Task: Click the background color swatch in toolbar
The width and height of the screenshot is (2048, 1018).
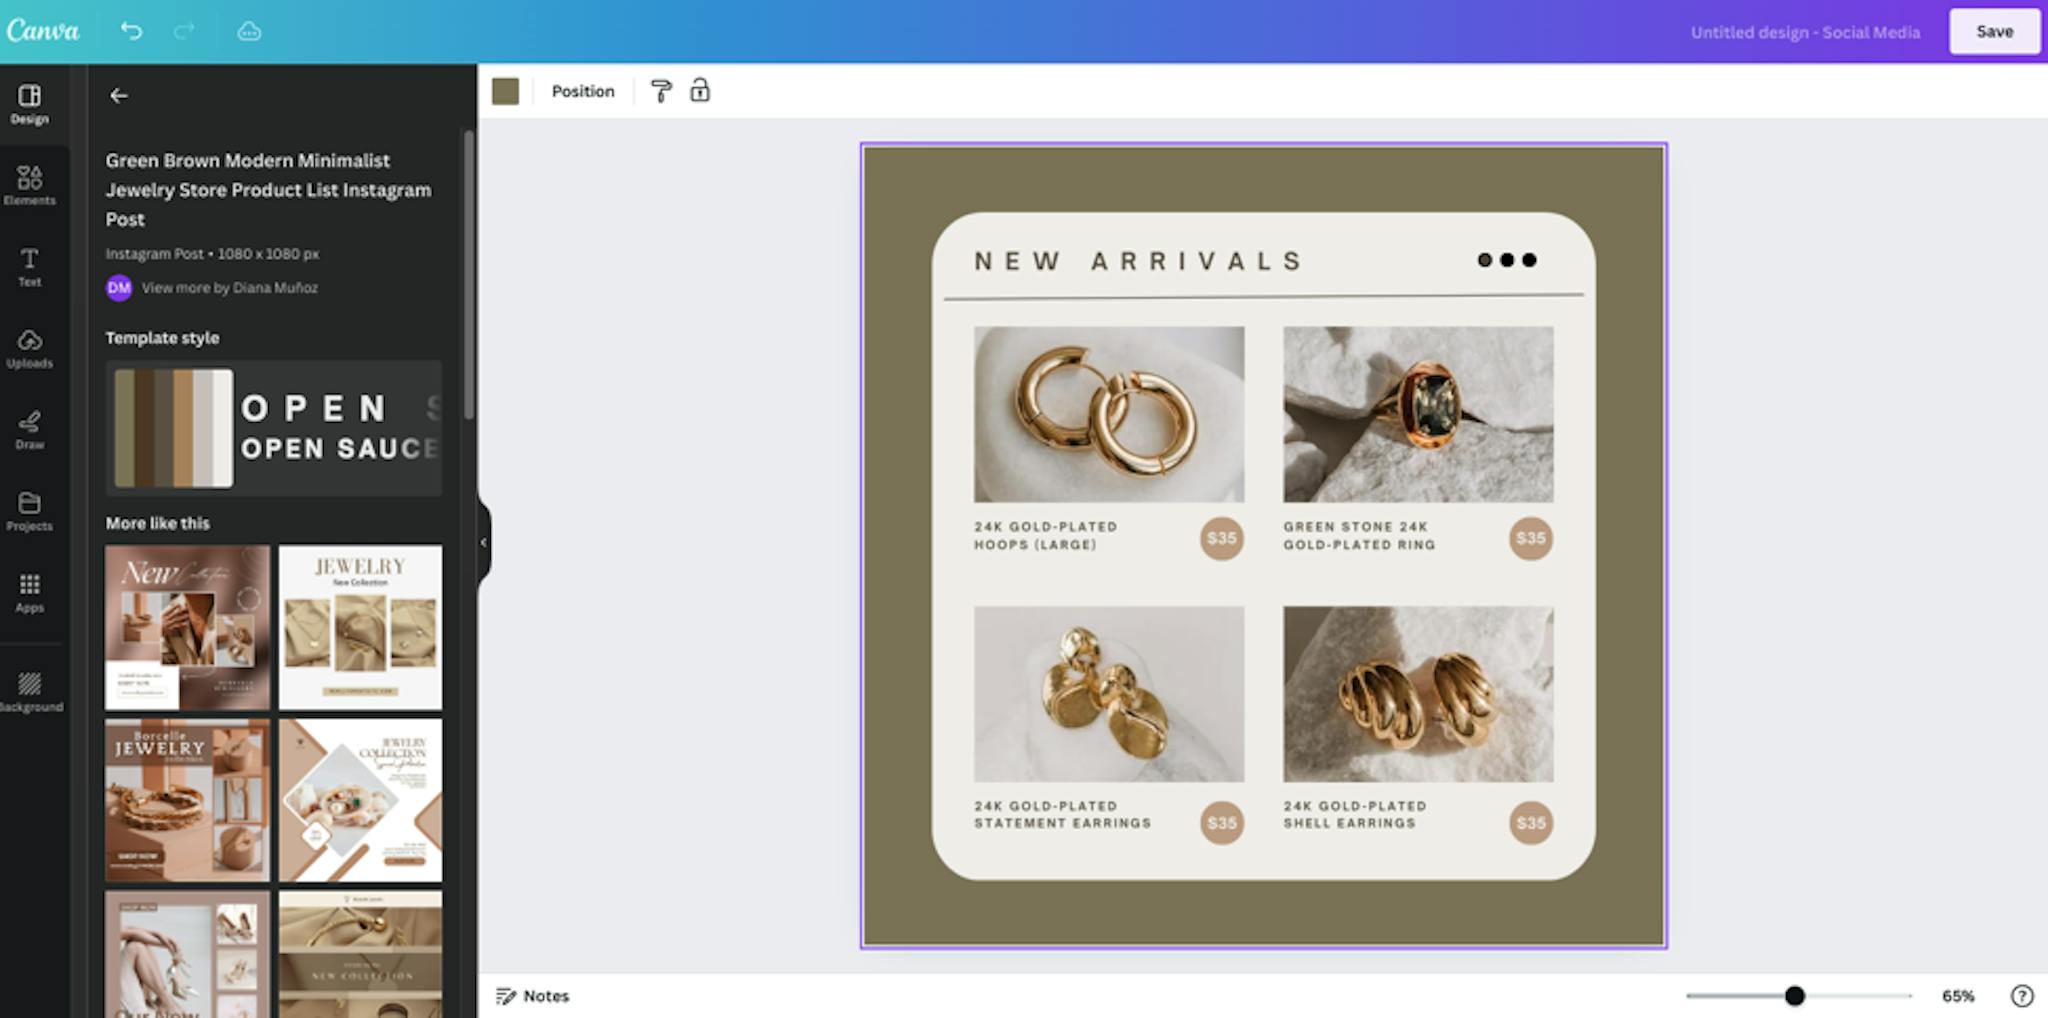Action: point(505,91)
